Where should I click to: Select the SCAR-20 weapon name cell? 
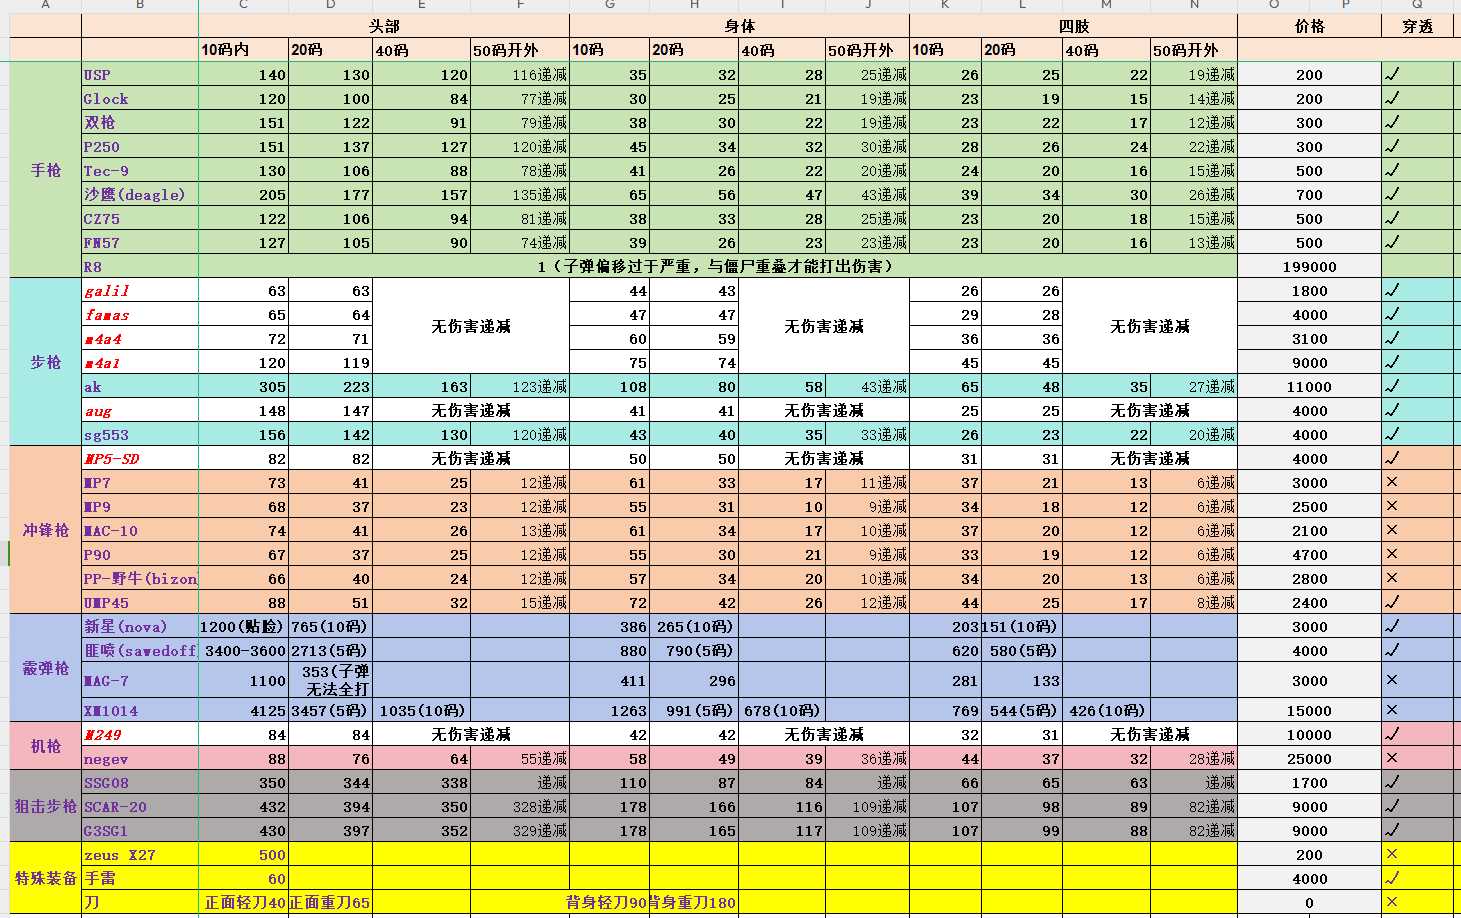[140, 806]
